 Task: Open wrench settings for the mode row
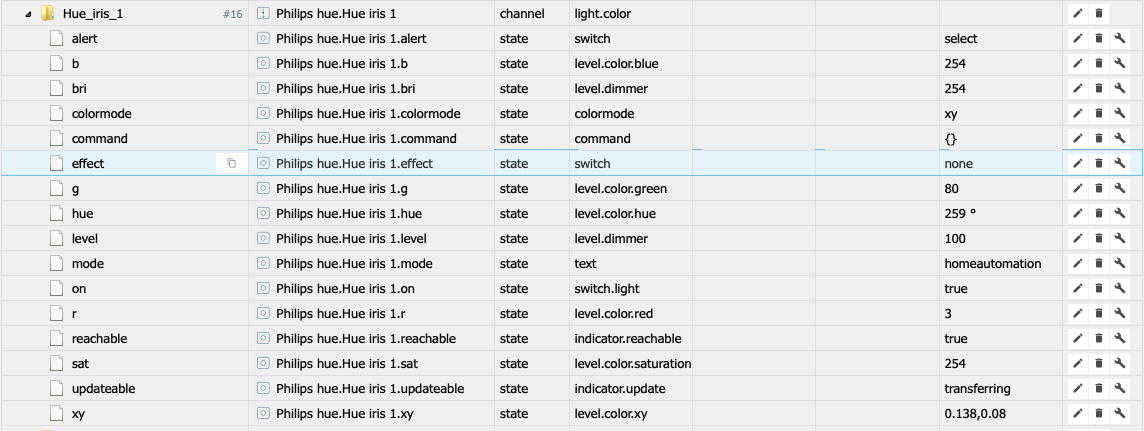pyautogui.click(x=1120, y=263)
